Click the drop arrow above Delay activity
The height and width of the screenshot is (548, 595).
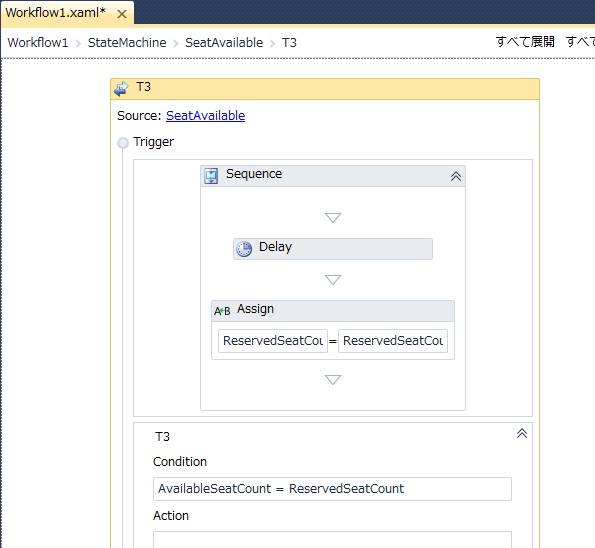333,218
